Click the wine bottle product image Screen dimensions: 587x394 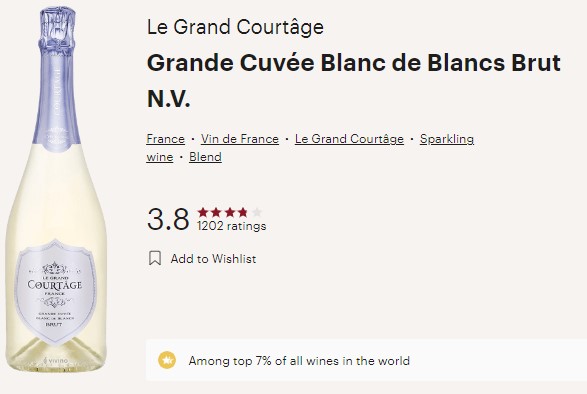(56, 190)
